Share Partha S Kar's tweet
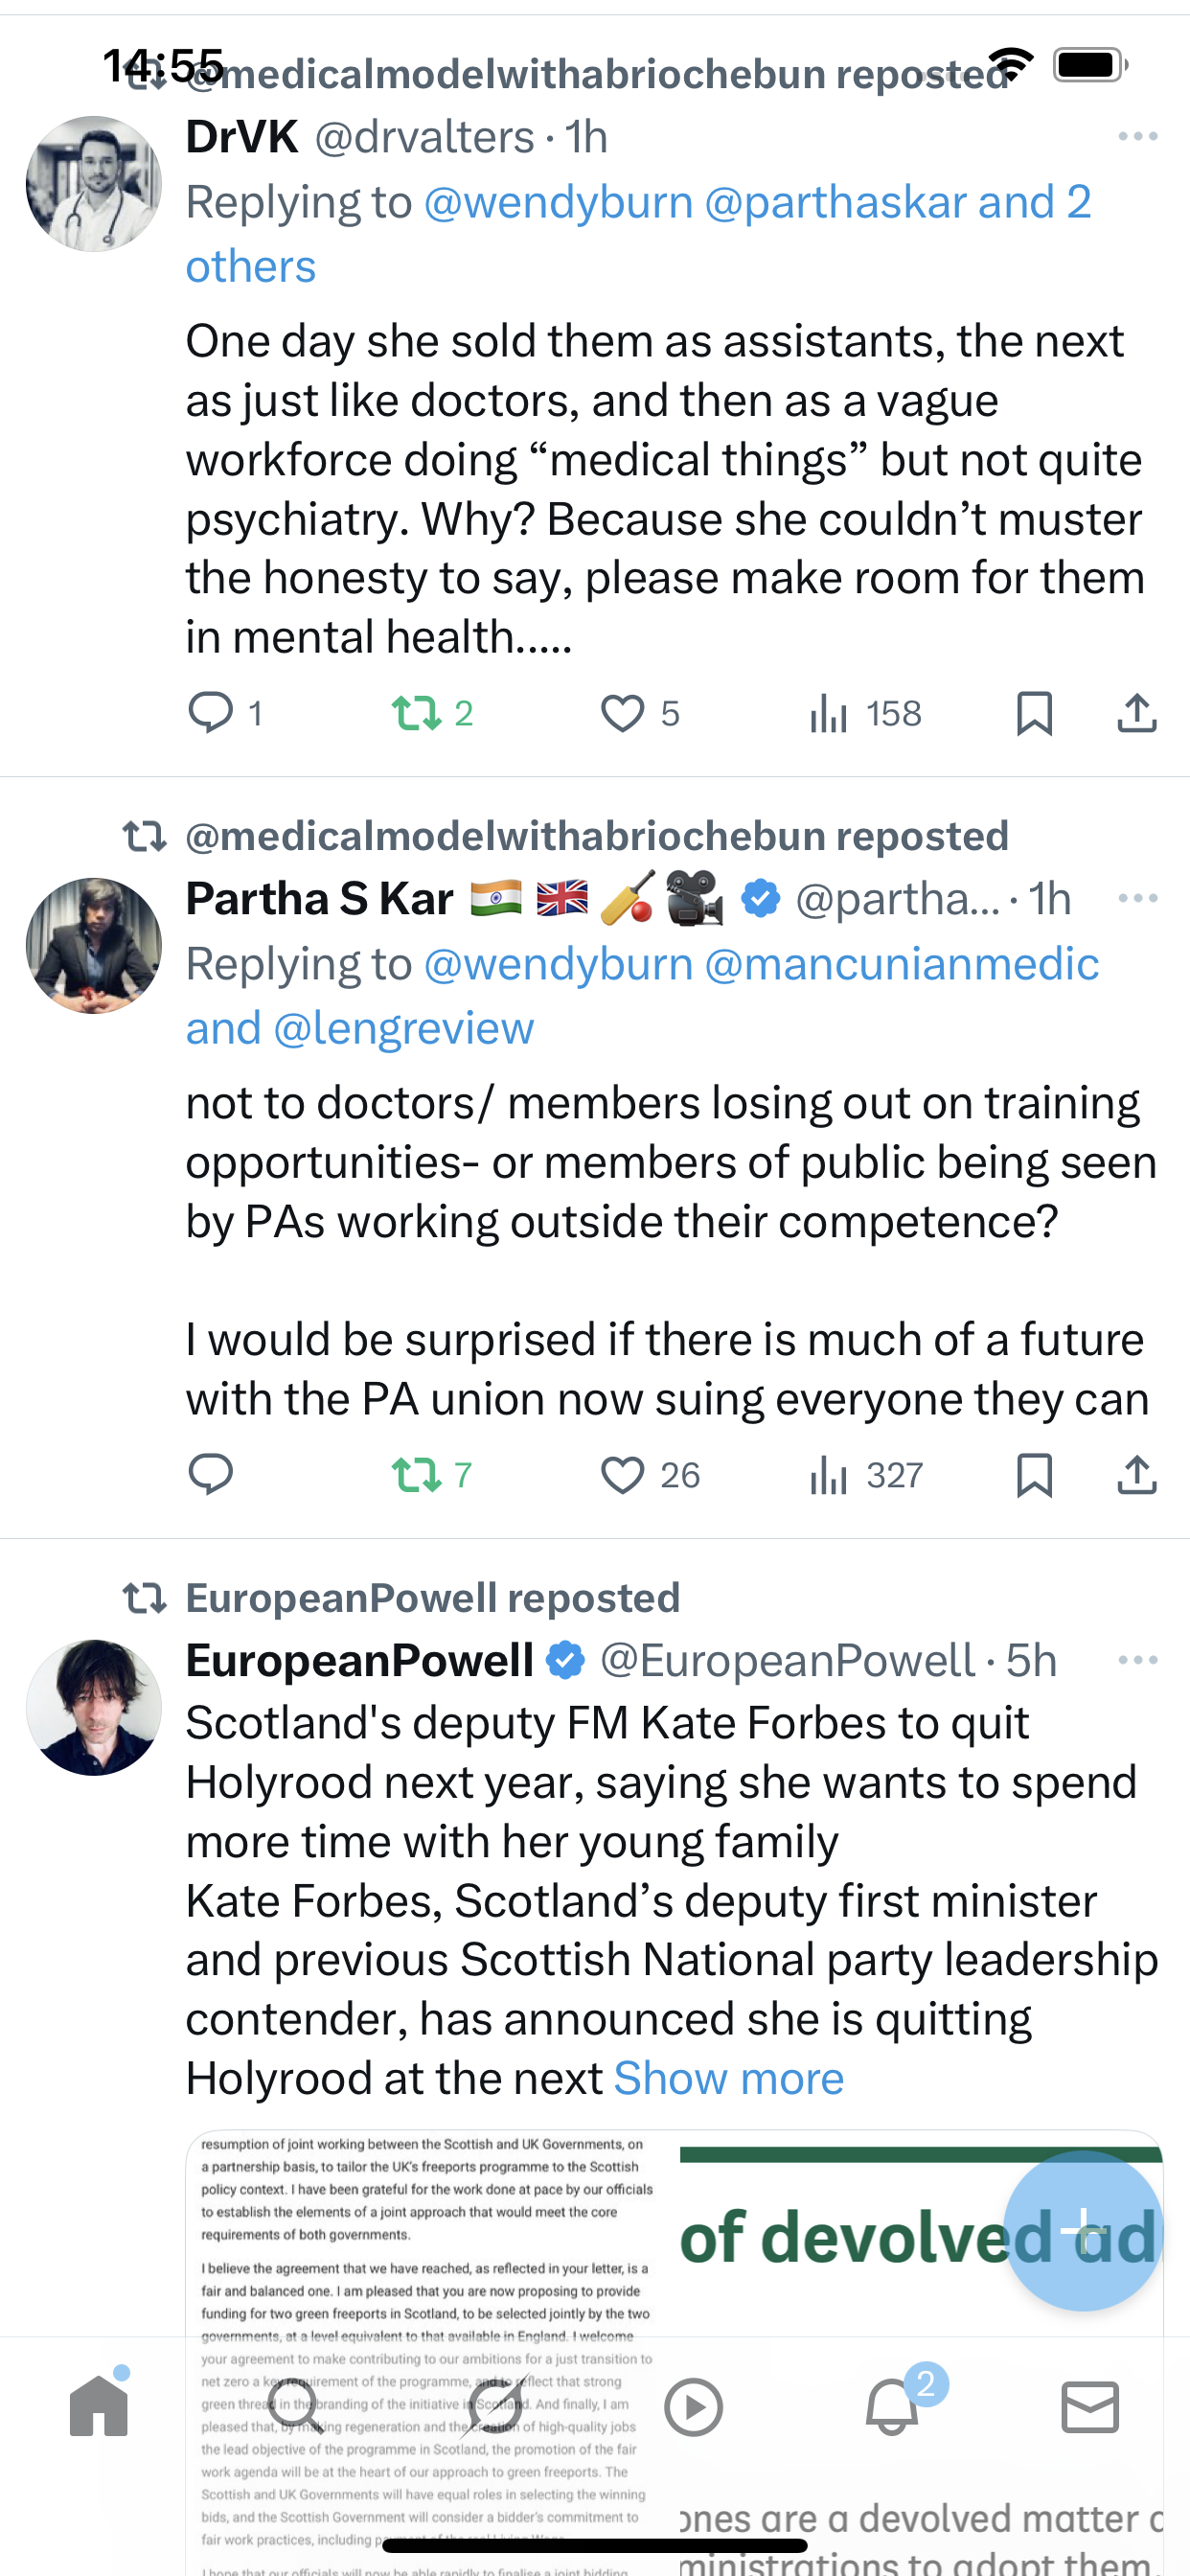The height and width of the screenshot is (2576, 1190). click(x=1136, y=1474)
